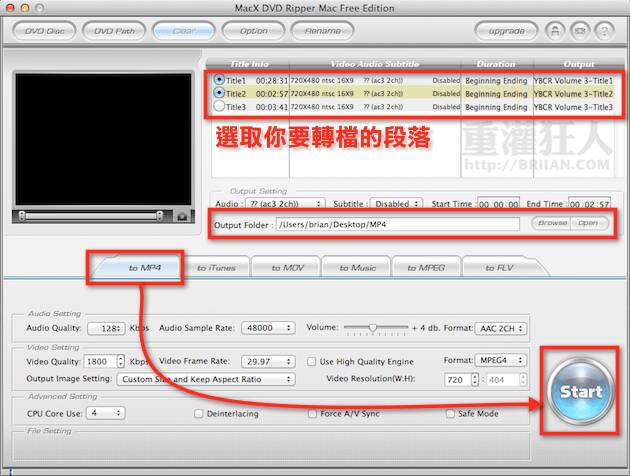Open the Option button
Image resolution: width=630 pixels, height=476 pixels.
[x=254, y=31]
